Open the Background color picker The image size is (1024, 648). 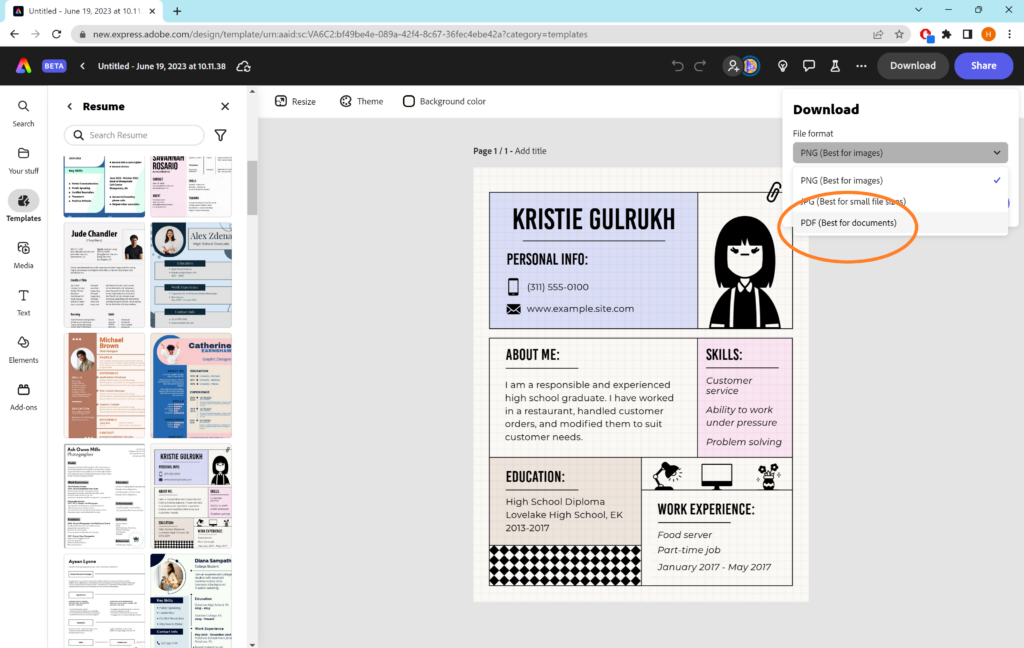tap(444, 101)
